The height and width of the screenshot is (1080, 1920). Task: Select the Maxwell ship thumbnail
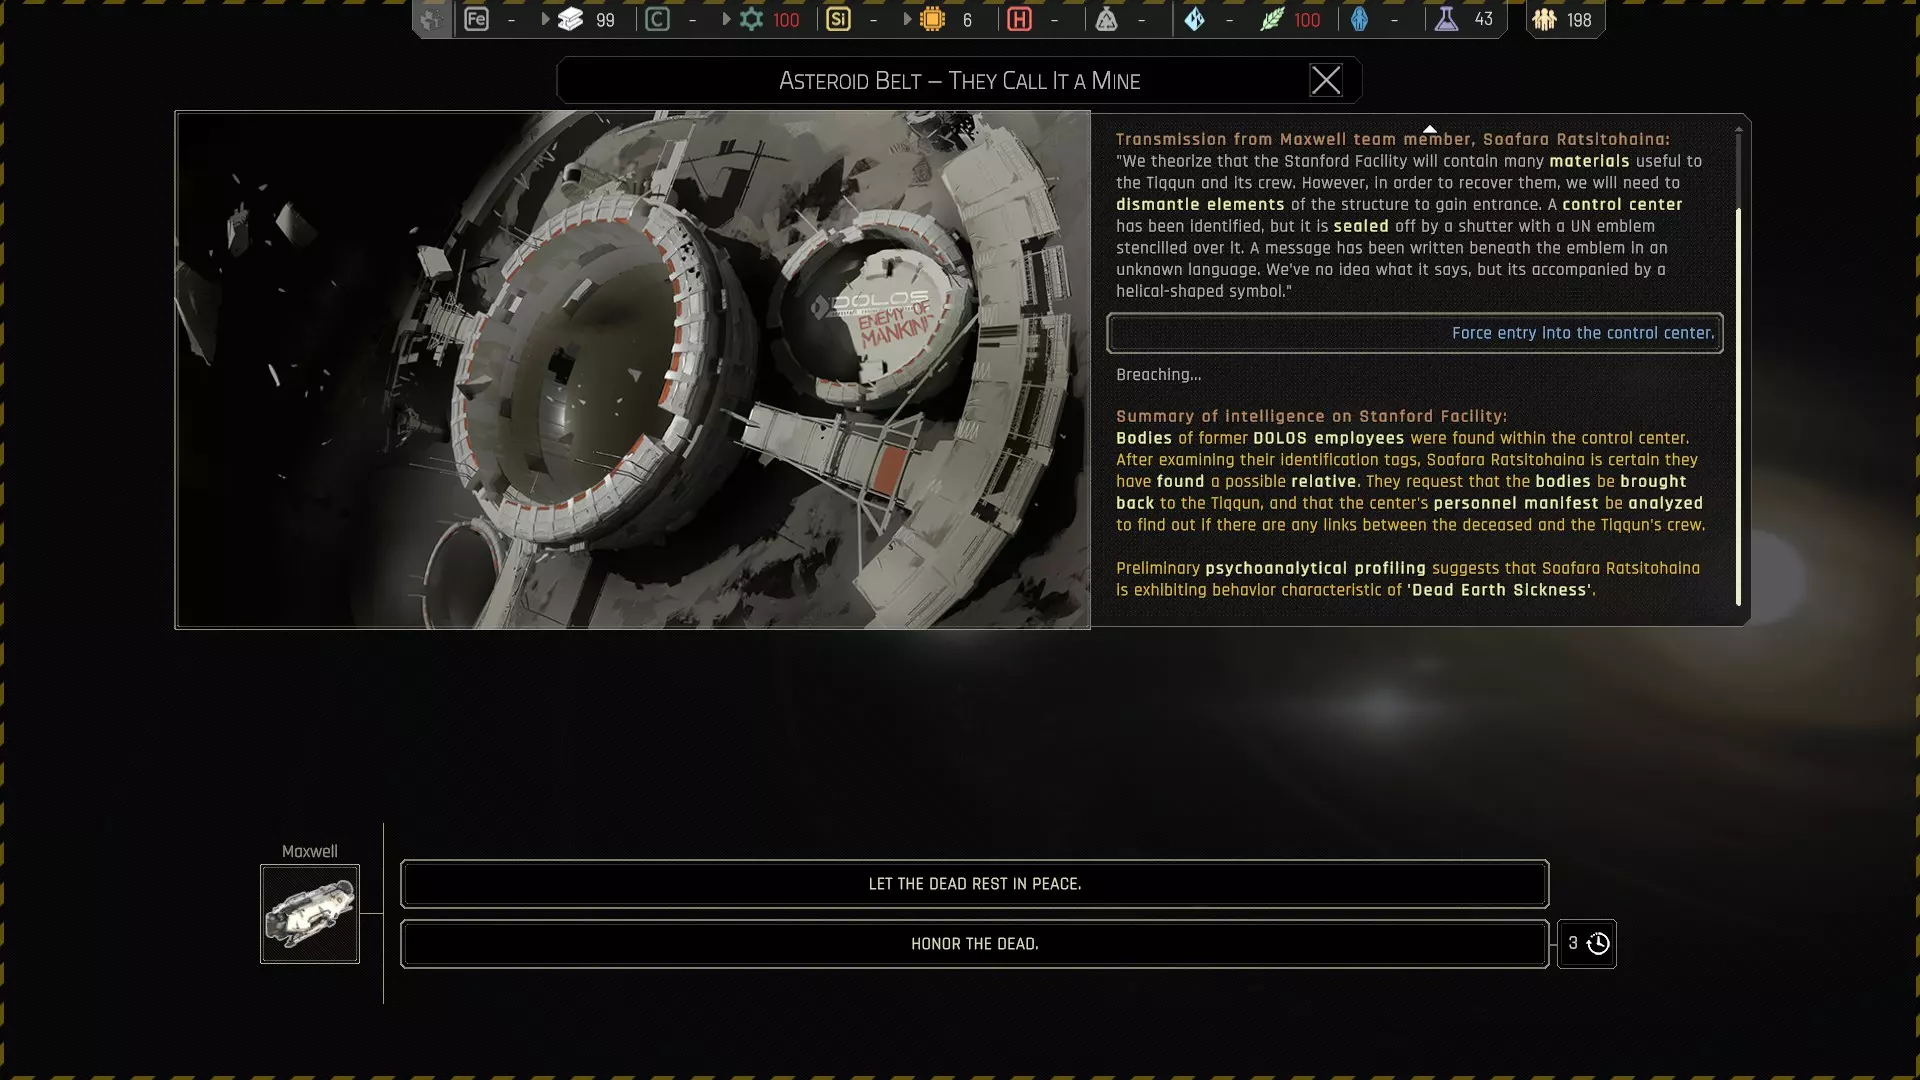click(x=310, y=914)
